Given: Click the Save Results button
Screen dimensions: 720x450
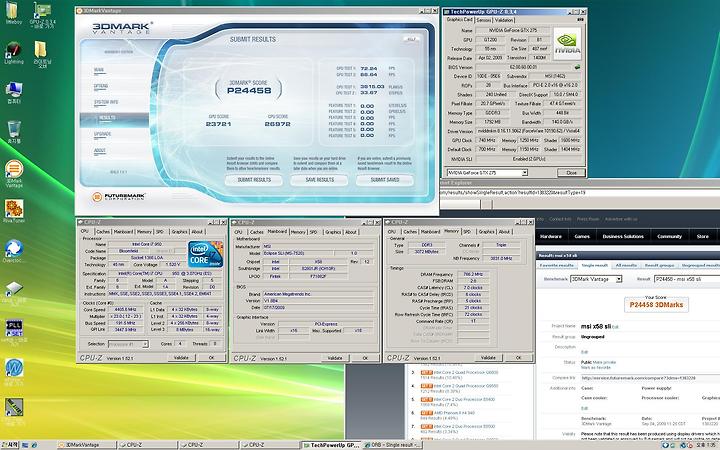Looking at the screenshot, I should pyautogui.click(x=320, y=180).
